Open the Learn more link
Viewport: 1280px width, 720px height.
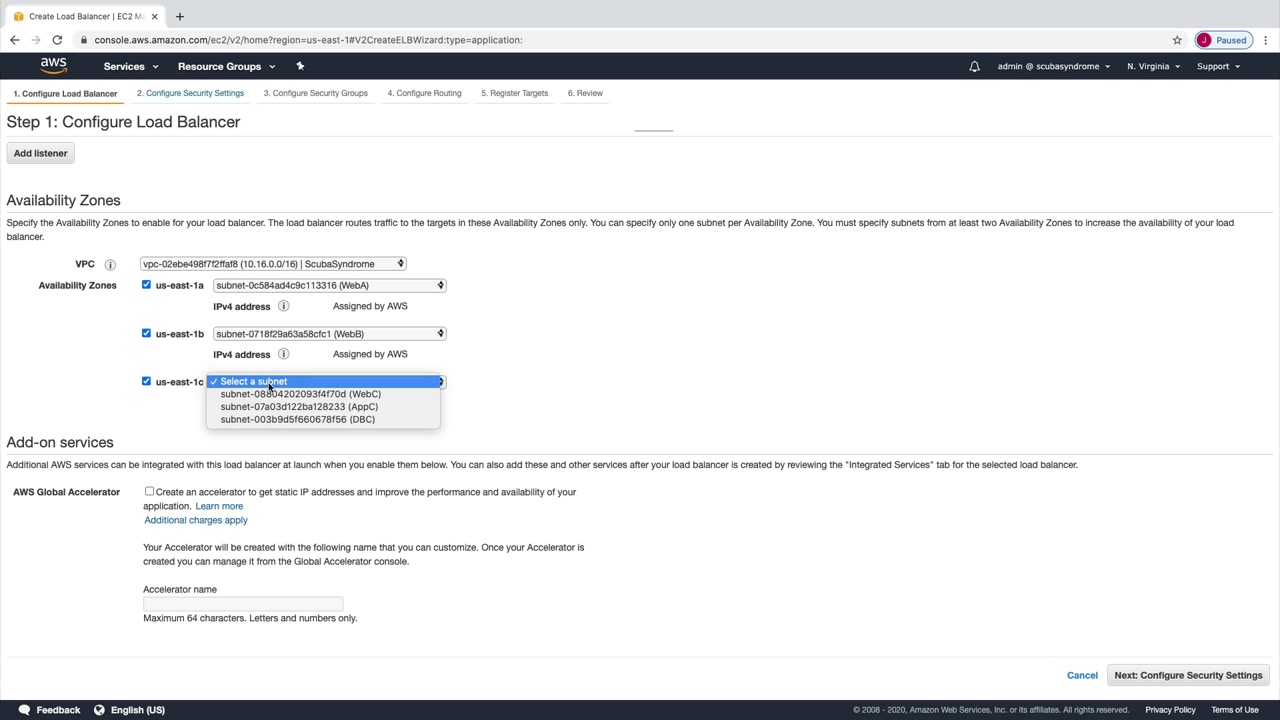pos(219,506)
